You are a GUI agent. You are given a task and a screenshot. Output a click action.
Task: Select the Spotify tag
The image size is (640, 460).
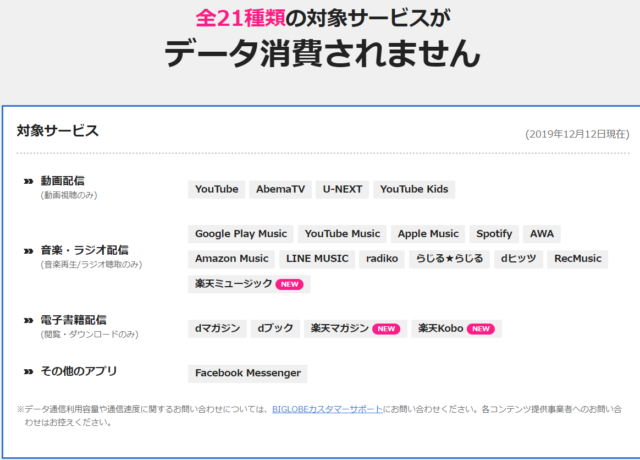494,234
